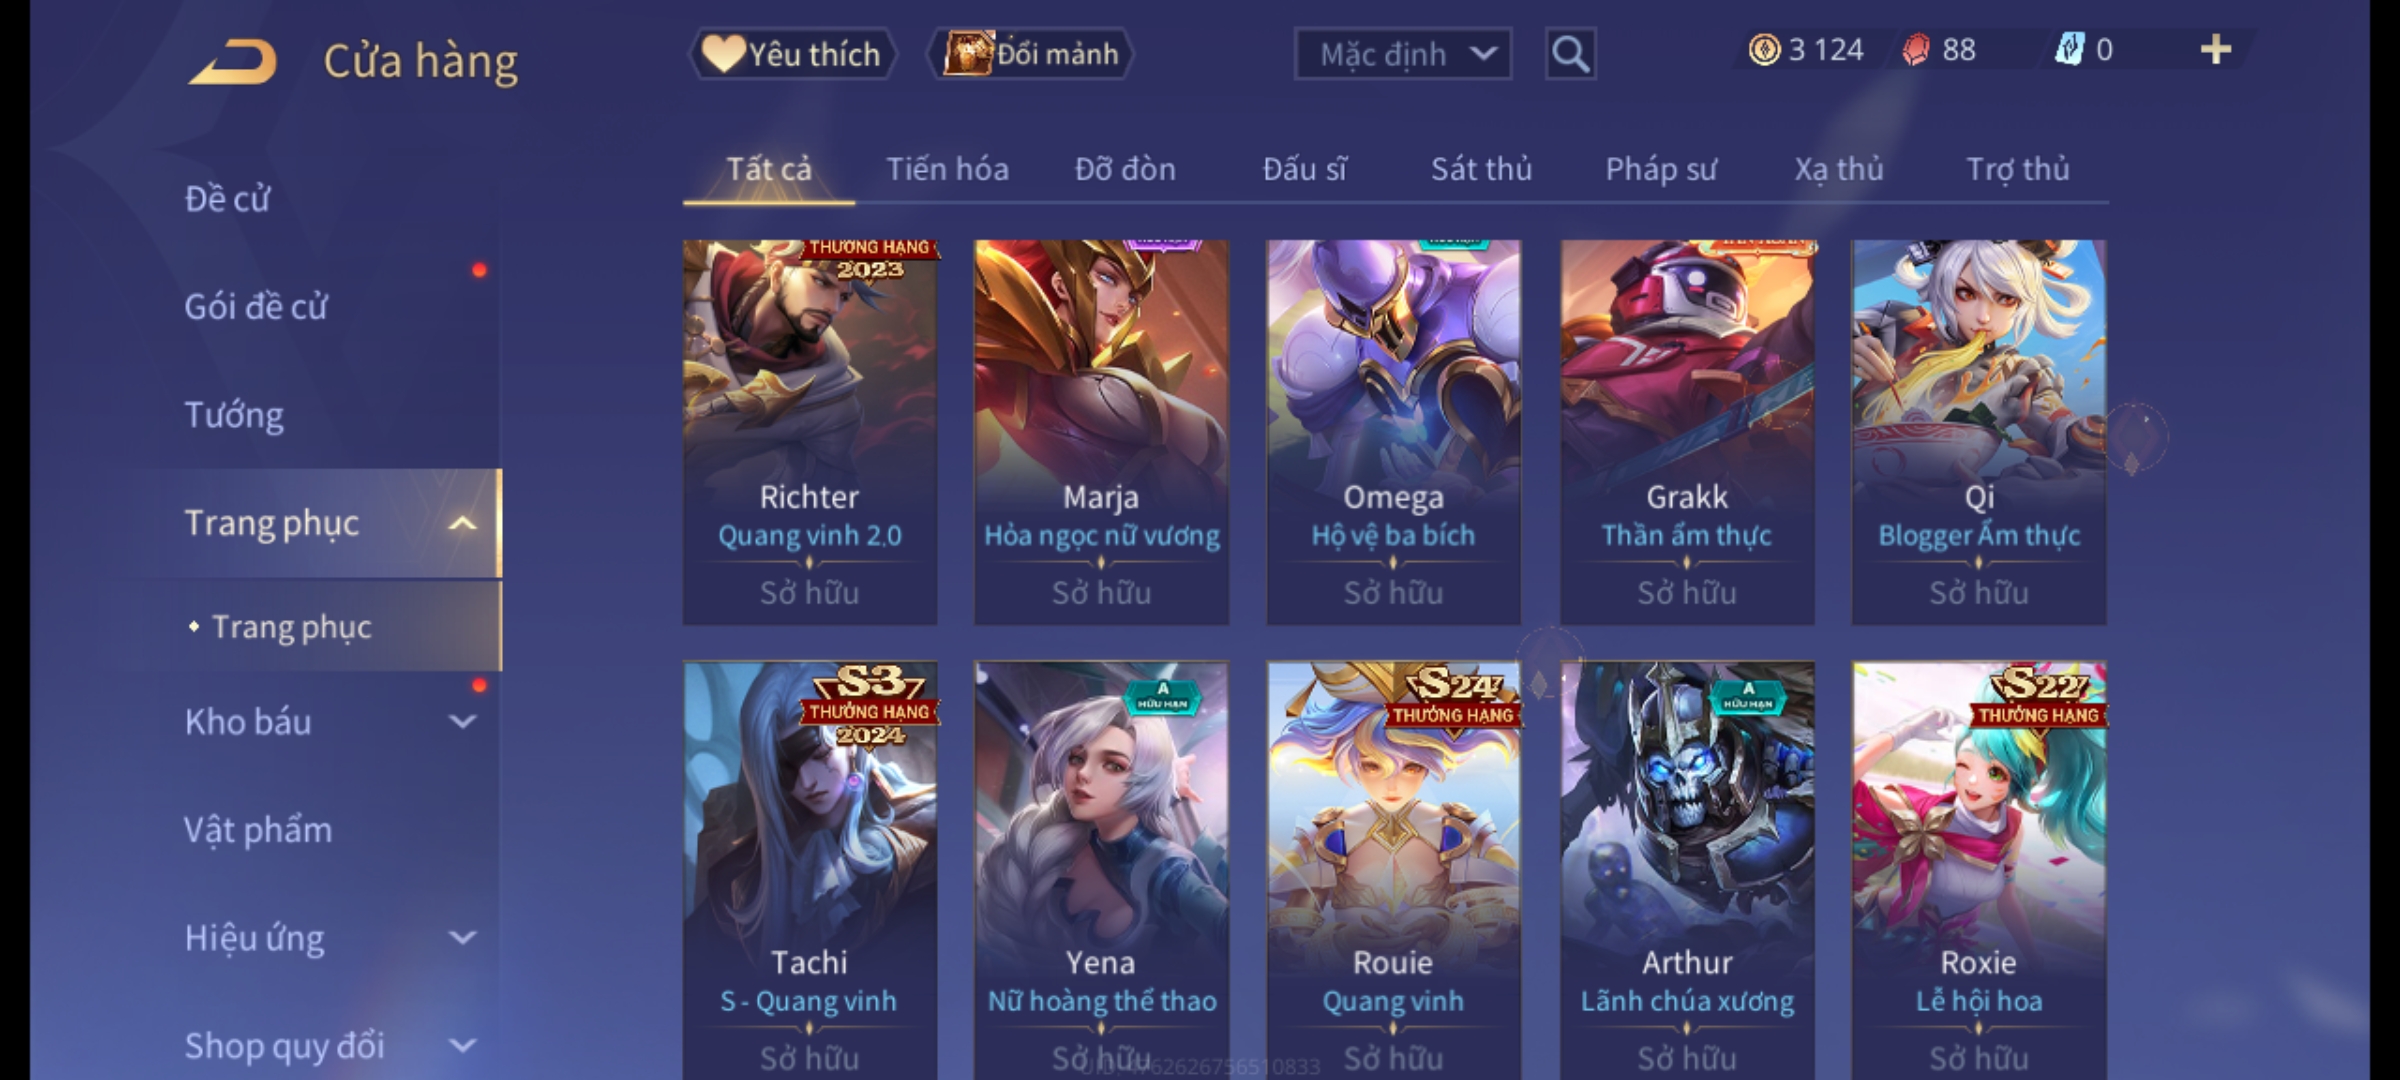Select Qi Blogger Ẩm thực skin card
The height and width of the screenshot is (1080, 2400).
click(1979, 432)
